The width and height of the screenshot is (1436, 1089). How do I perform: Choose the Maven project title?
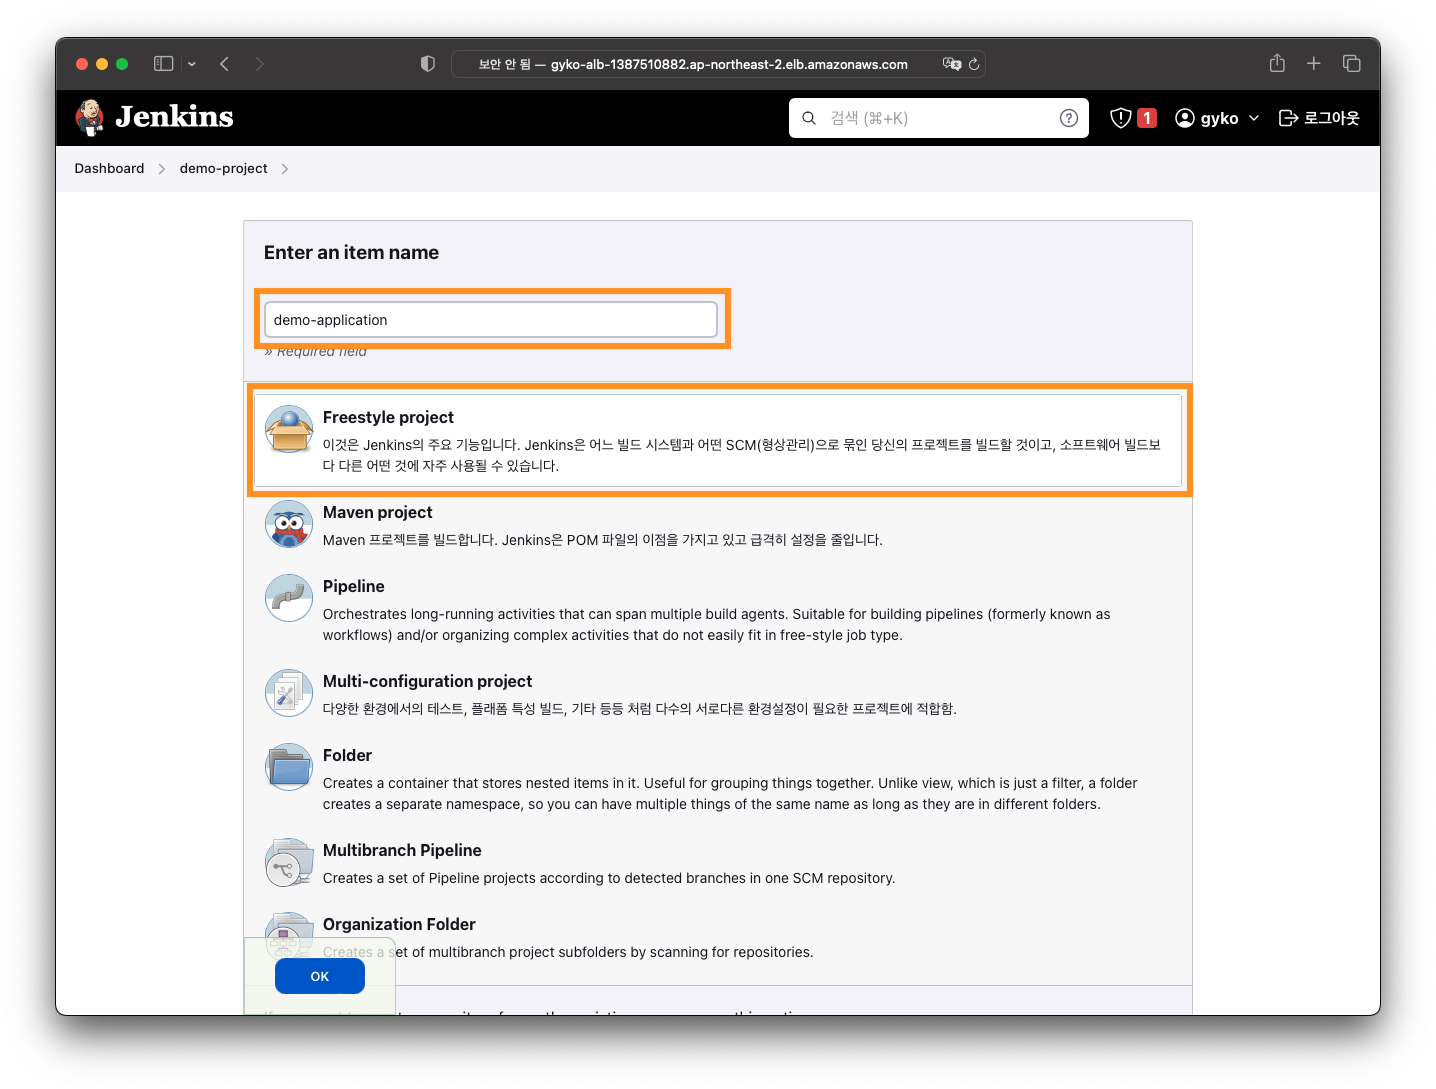pos(377,512)
